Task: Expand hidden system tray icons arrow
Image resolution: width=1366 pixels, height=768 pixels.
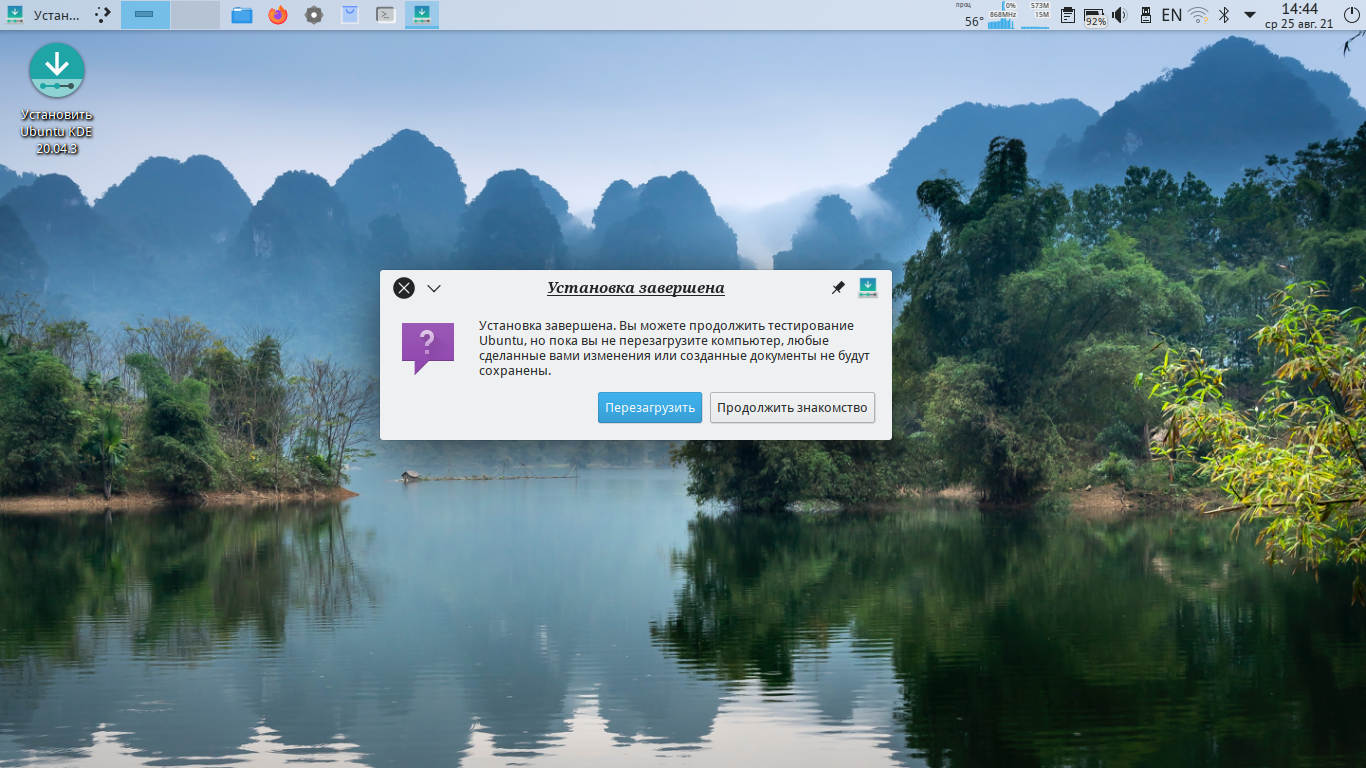Action: [1250, 15]
